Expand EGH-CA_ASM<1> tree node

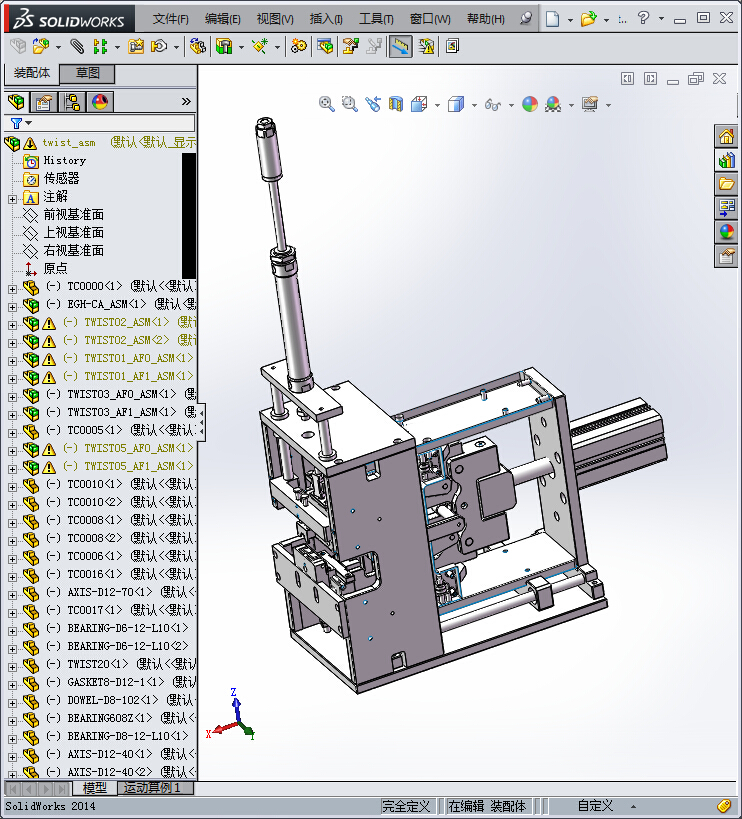(x=13, y=307)
